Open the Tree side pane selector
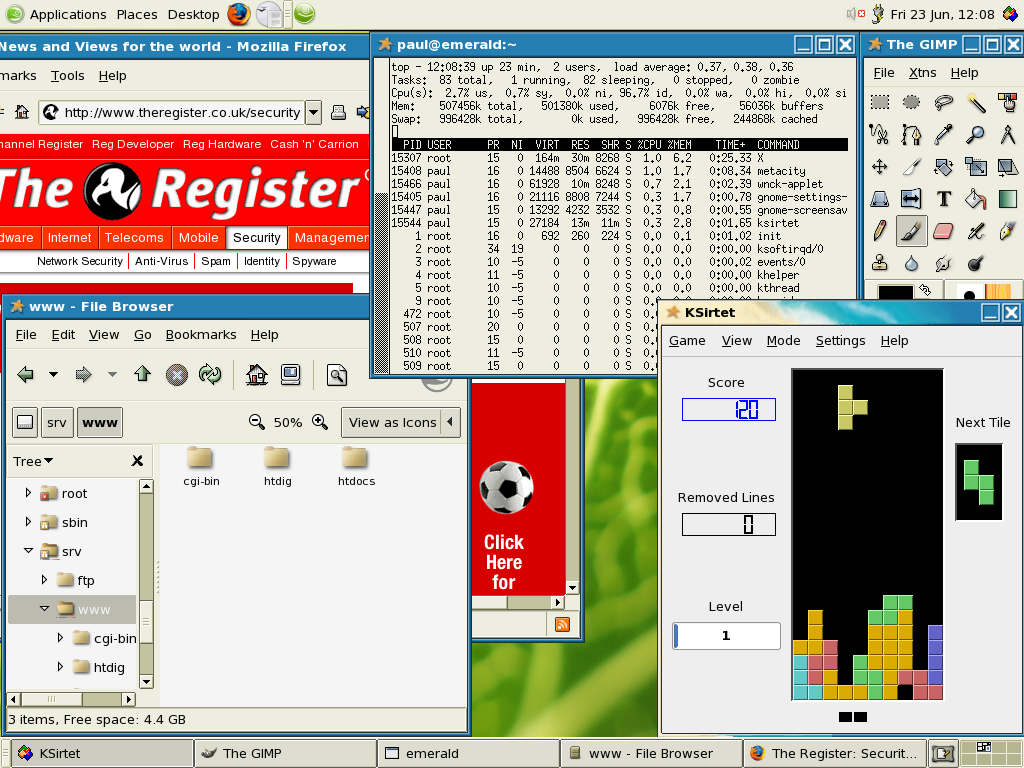This screenshot has height=768, width=1024. (34, 461)
